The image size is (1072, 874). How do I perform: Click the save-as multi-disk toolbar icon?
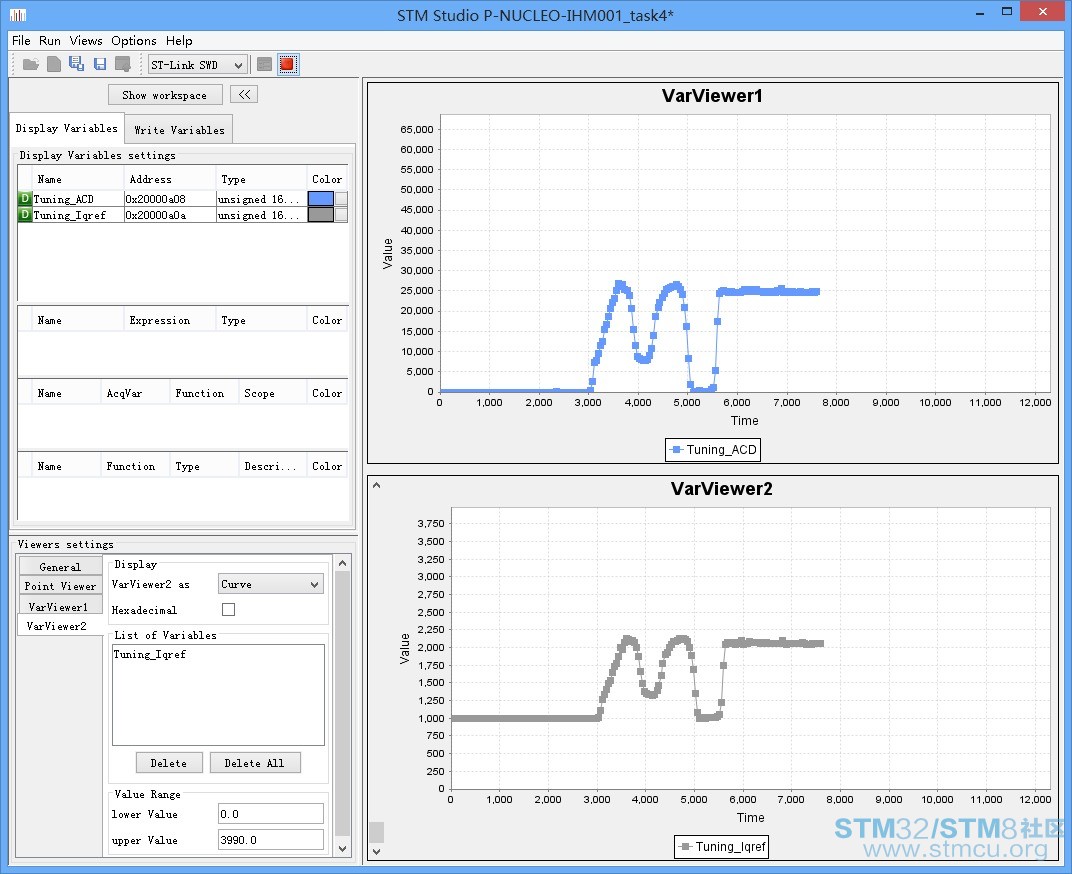tap(77, 64)
